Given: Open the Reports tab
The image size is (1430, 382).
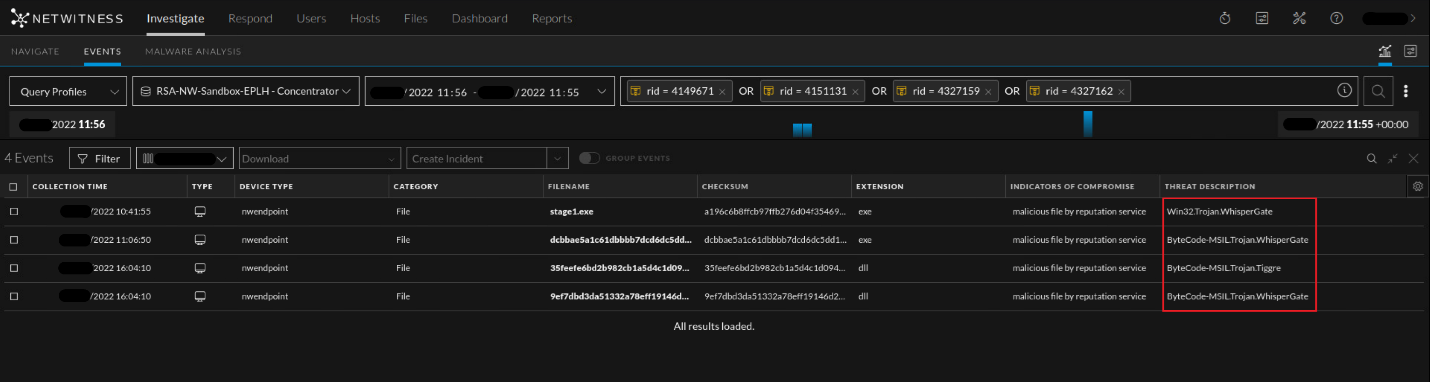Looking at the screenshot, I should pyautogui.click(x=552, y=18).
